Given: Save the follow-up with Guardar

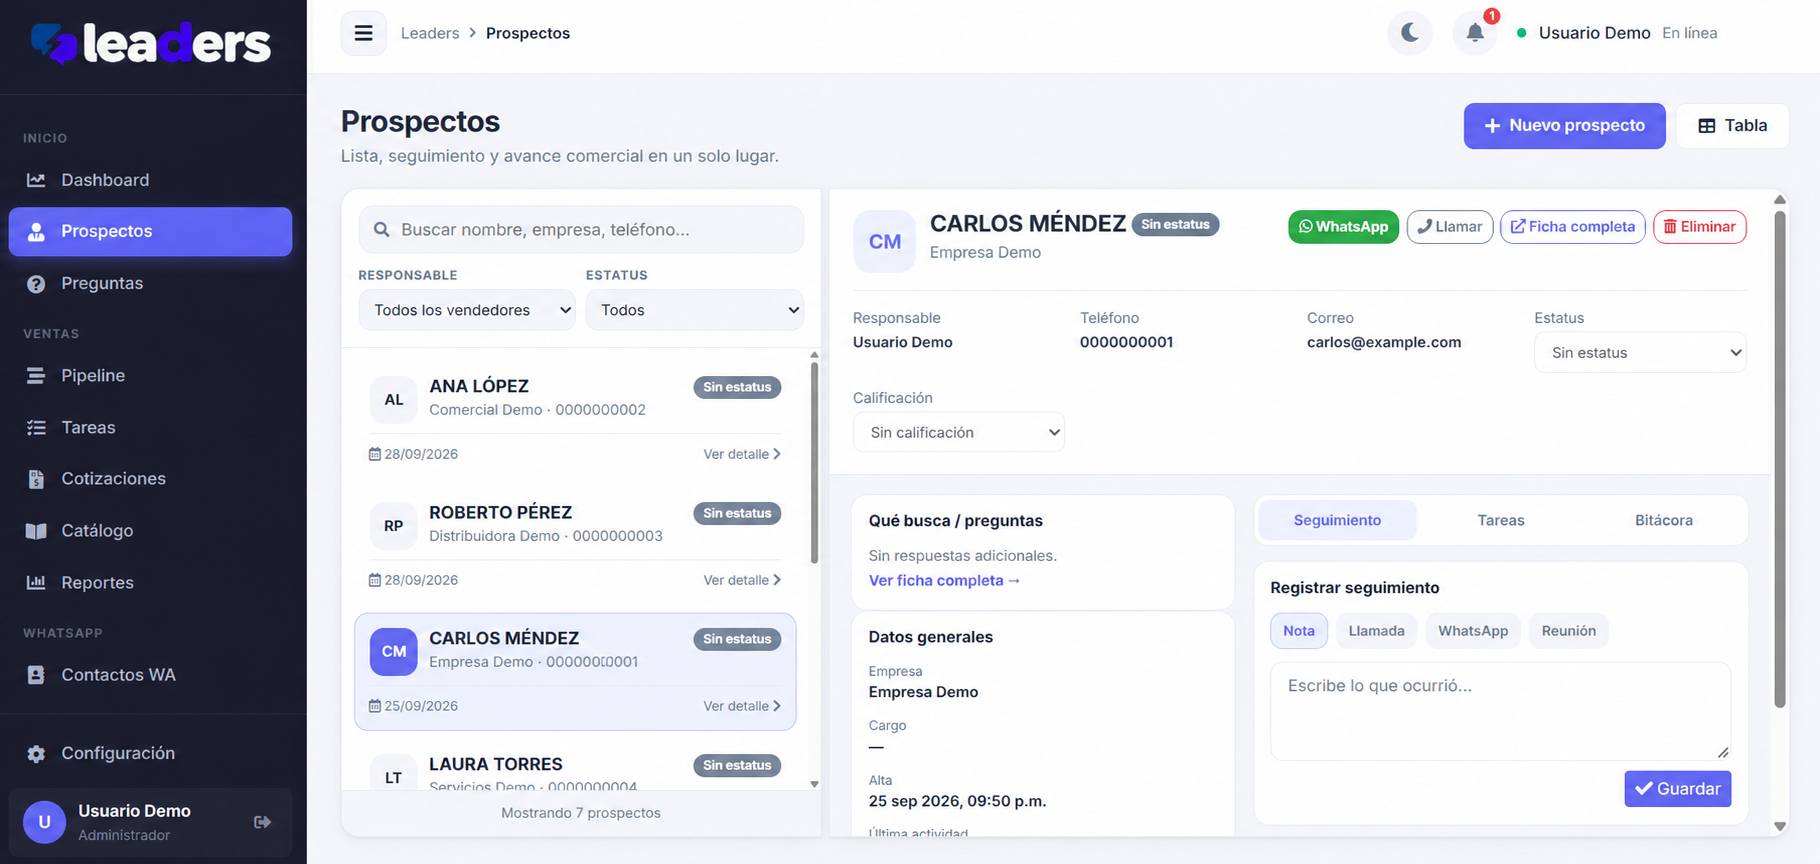Looking at the screenshot, I should [x=1677, y=789].
